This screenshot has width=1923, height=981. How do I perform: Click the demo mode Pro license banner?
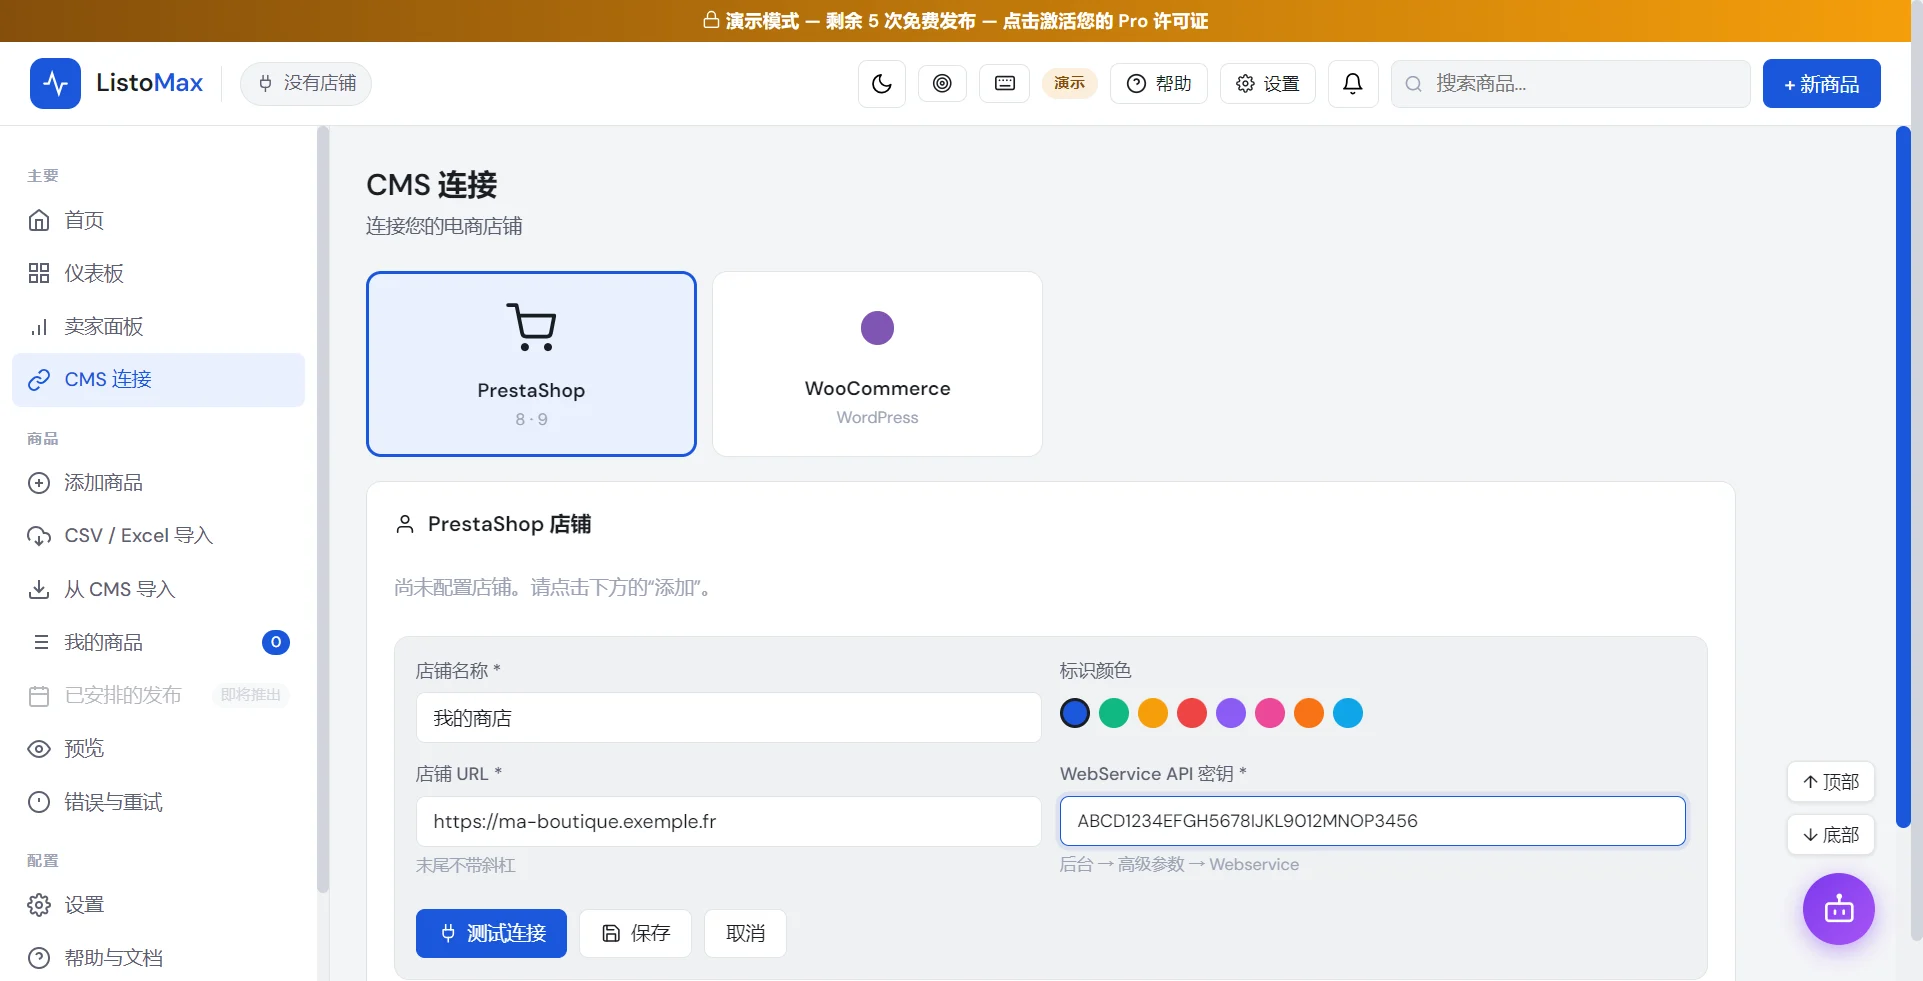click(x=956, y=21)
